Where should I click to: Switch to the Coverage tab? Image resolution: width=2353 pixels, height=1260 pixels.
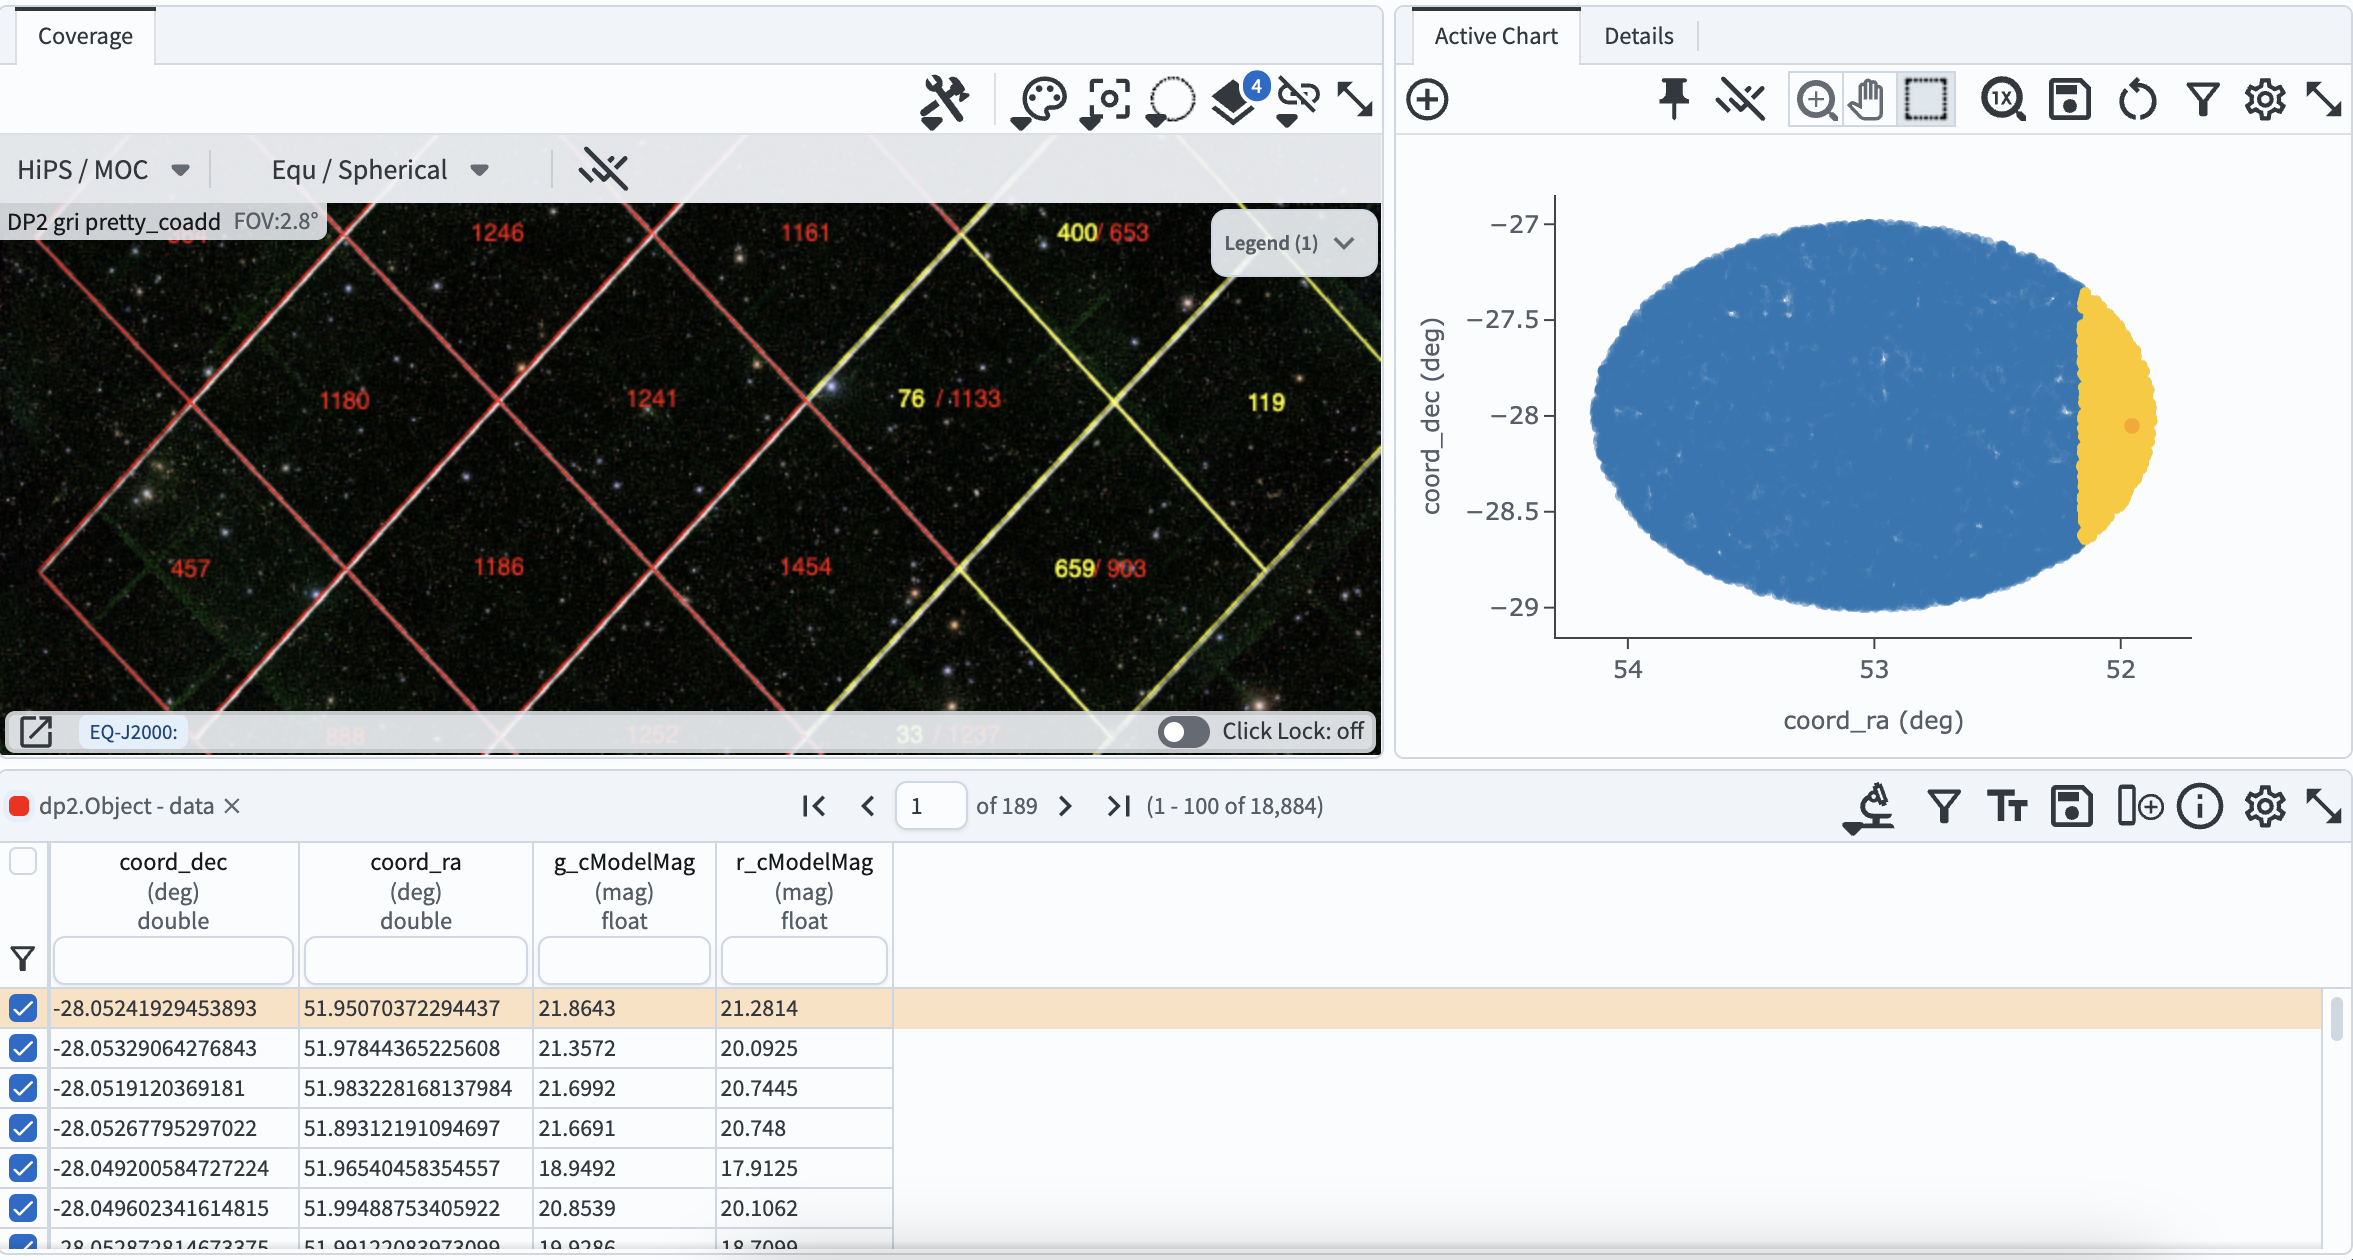85,36
